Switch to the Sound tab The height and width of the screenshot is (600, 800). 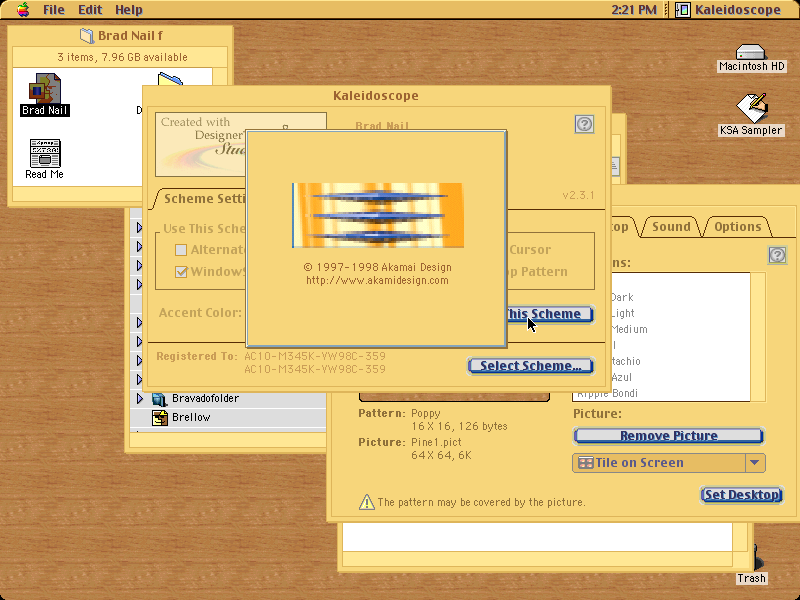671,227
